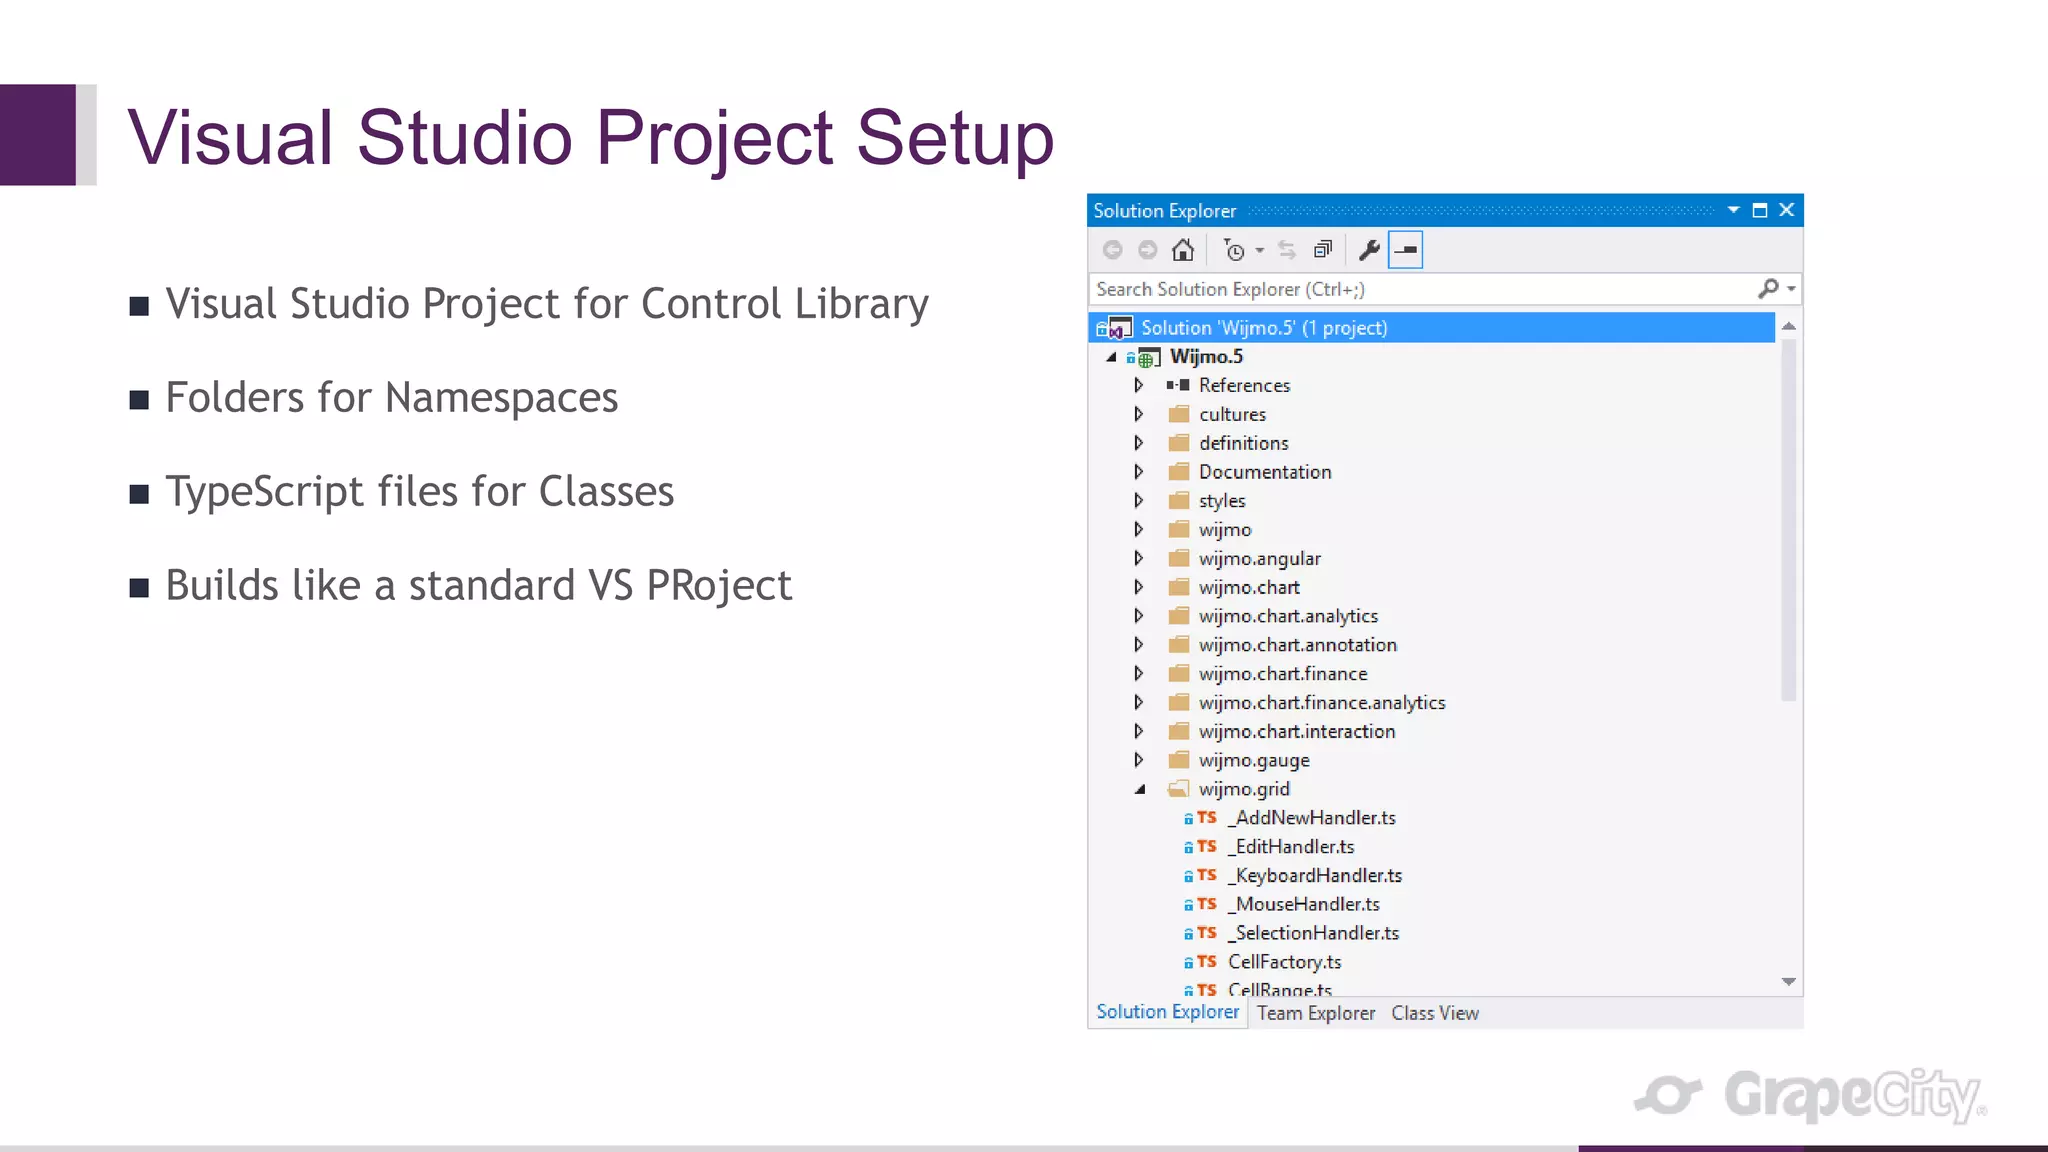The height and width of the screenshot is (1152, 2048).
Task: Expand the wijmo.chart.finance.analytics folder
Action: click(x=1138, y=702)
